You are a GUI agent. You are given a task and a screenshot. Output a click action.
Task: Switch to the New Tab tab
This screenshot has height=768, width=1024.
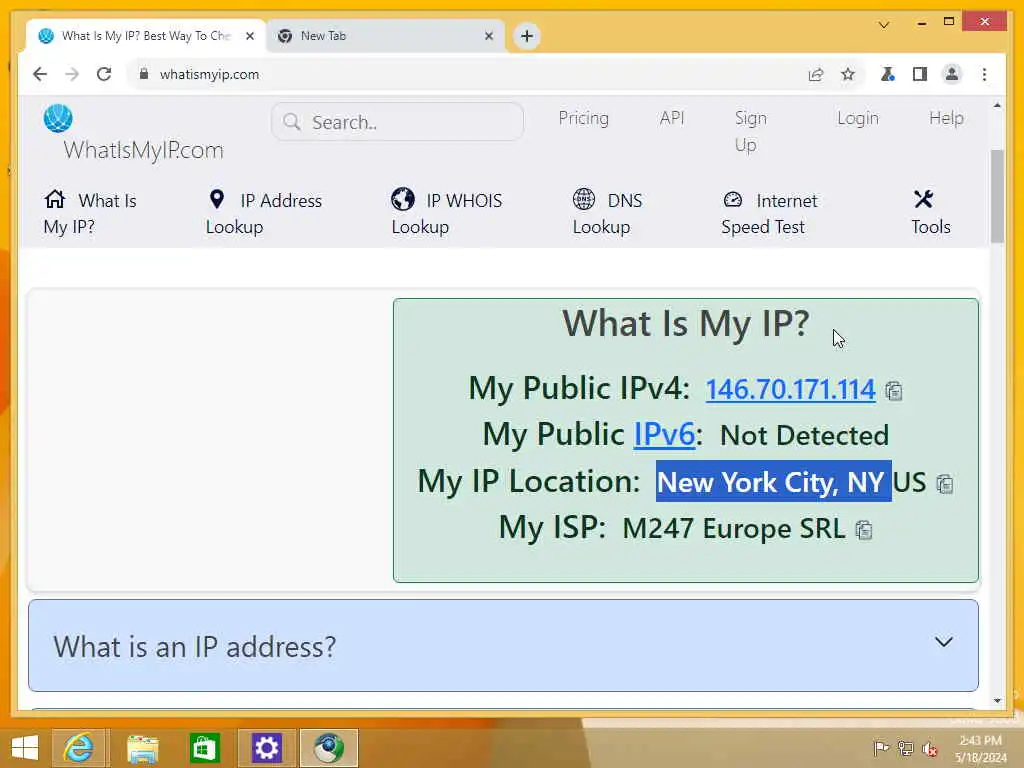tap(385, 36)
